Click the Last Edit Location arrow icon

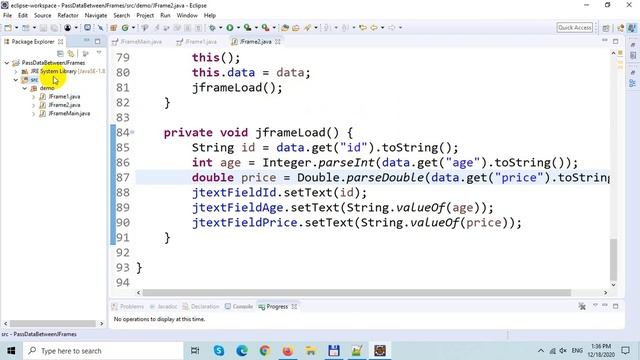click(363, 28)
